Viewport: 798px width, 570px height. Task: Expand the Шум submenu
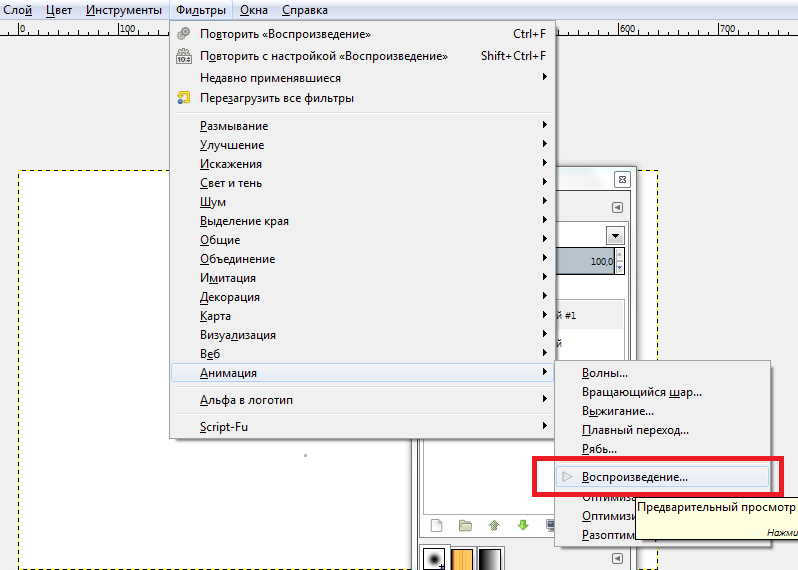[x=362, y=202]
